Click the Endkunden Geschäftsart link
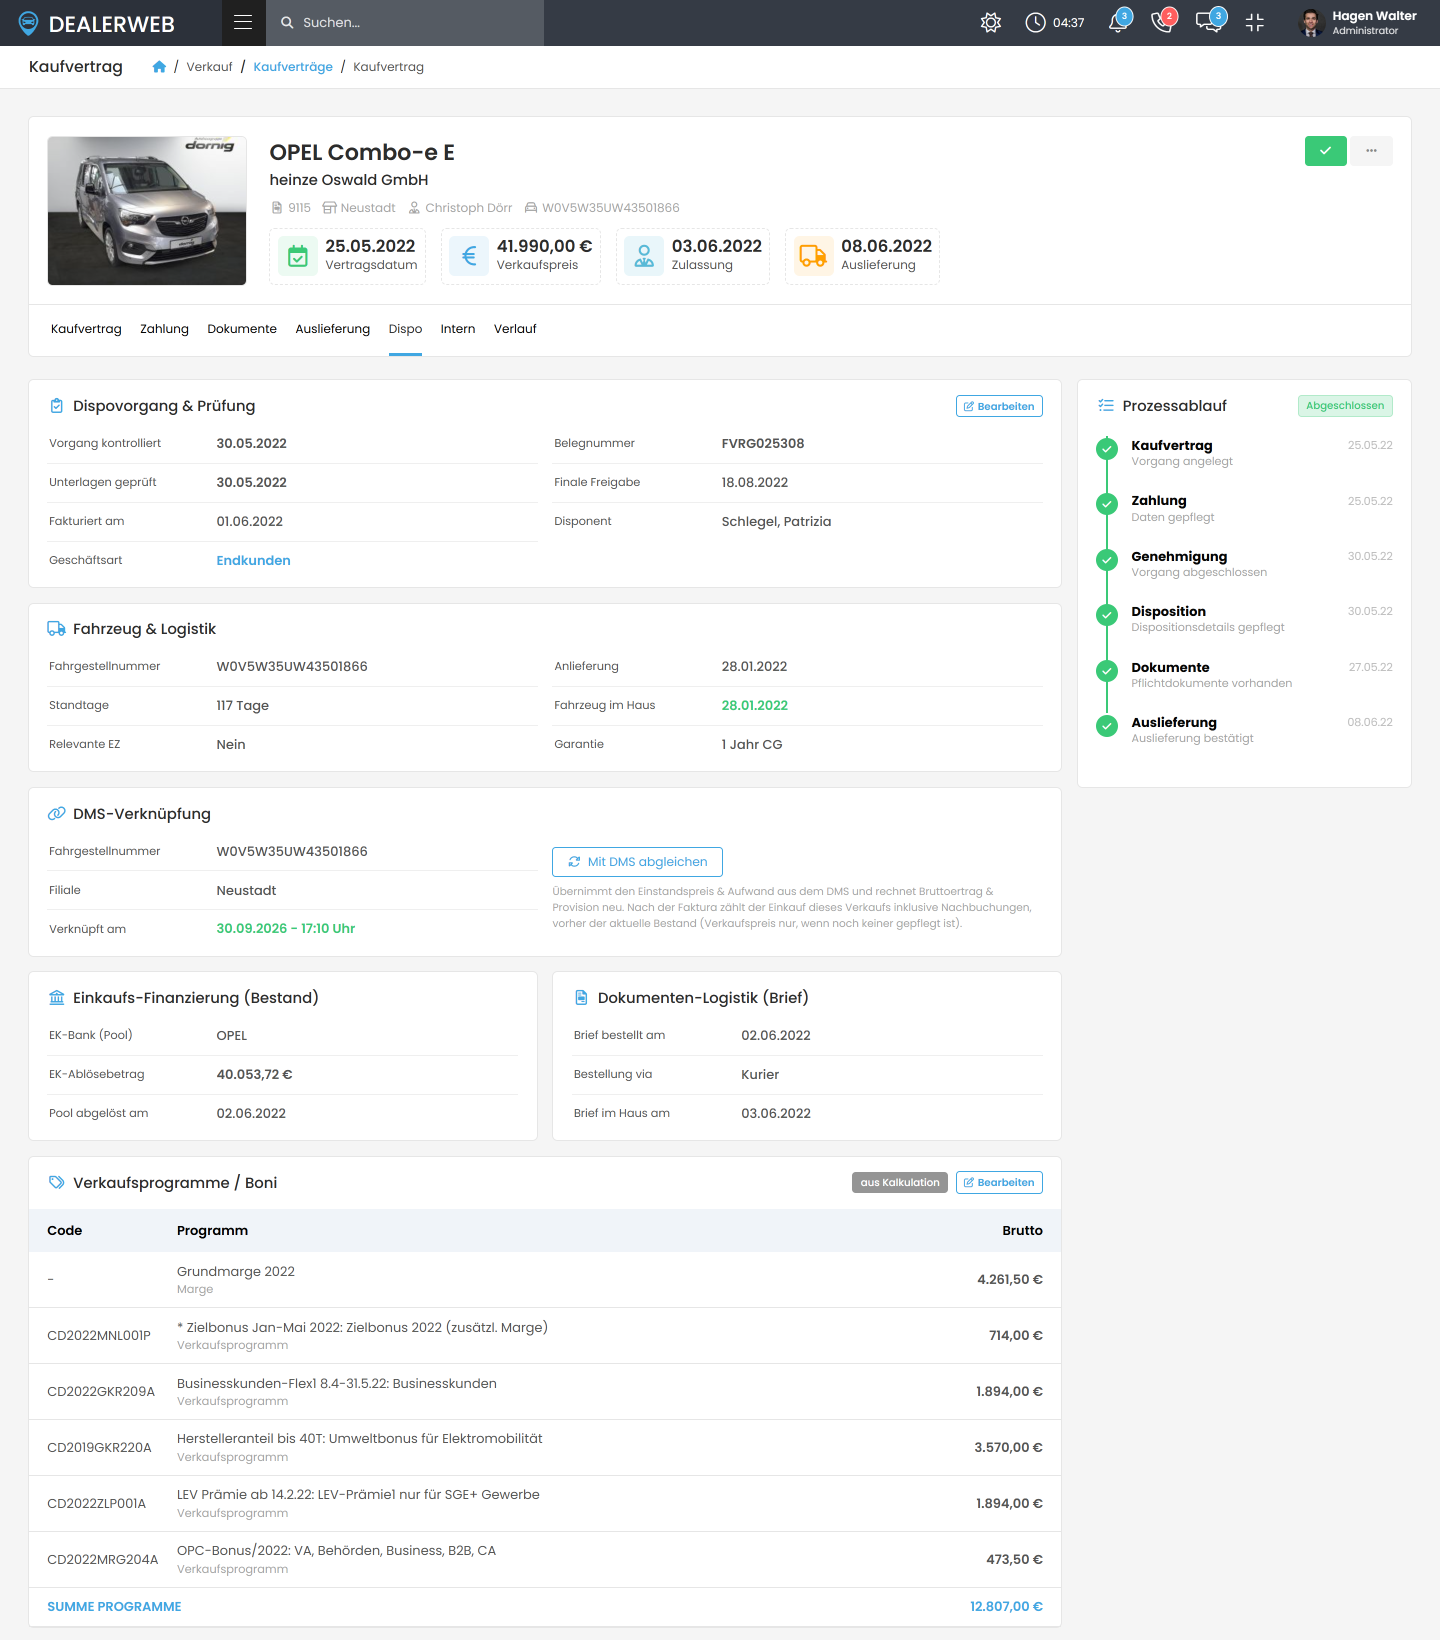Viewport: 1440px width, 1640px height. coord(253,561)
